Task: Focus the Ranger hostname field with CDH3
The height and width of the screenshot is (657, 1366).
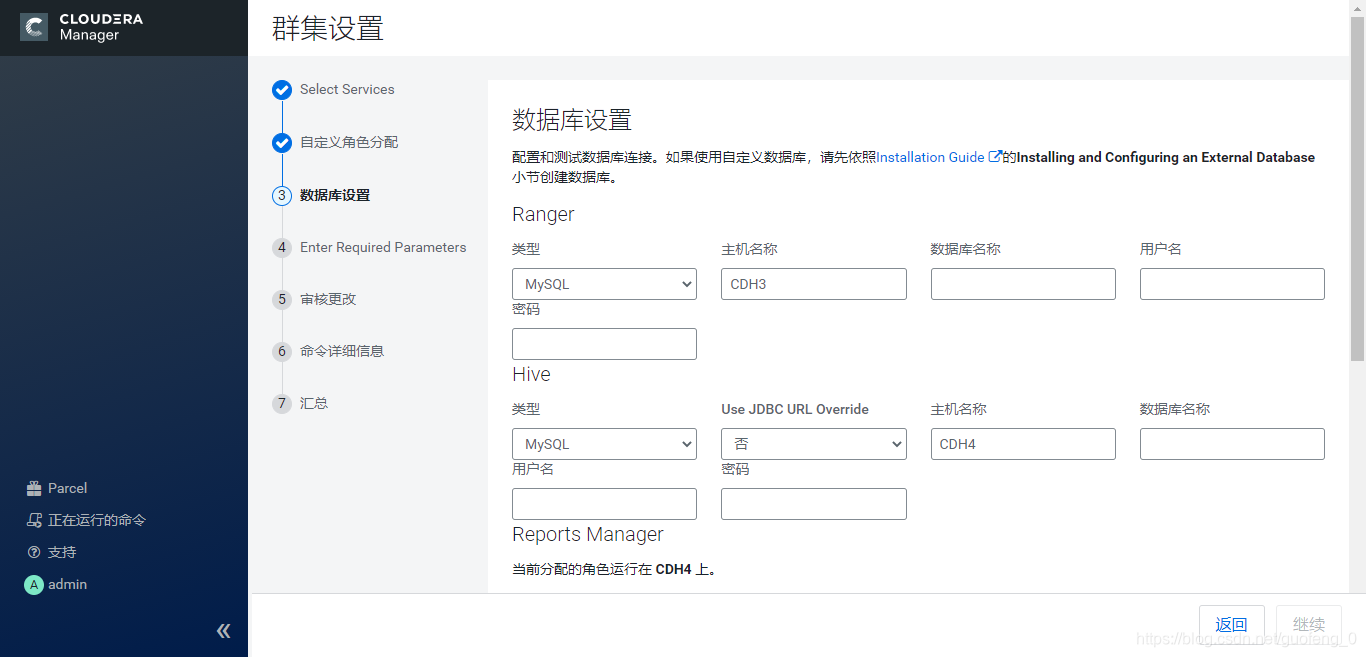Action: [x=814, y=284]
